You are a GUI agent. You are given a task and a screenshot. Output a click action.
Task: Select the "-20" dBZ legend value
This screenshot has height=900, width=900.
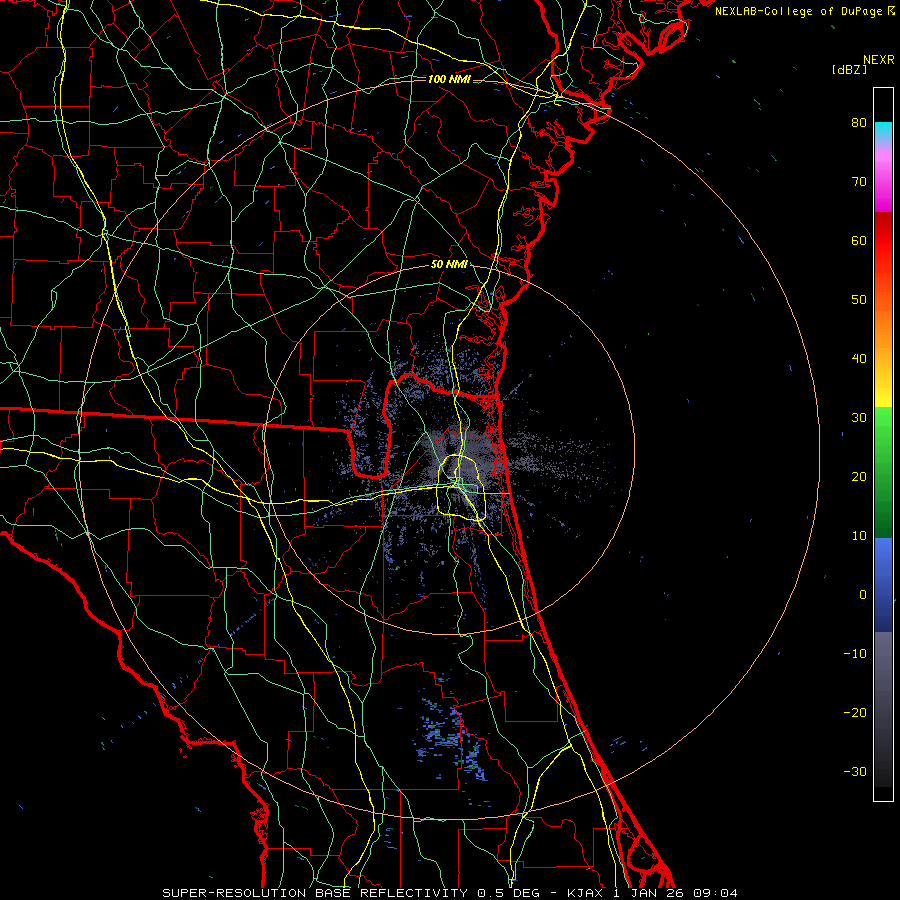tap(855, 713)
